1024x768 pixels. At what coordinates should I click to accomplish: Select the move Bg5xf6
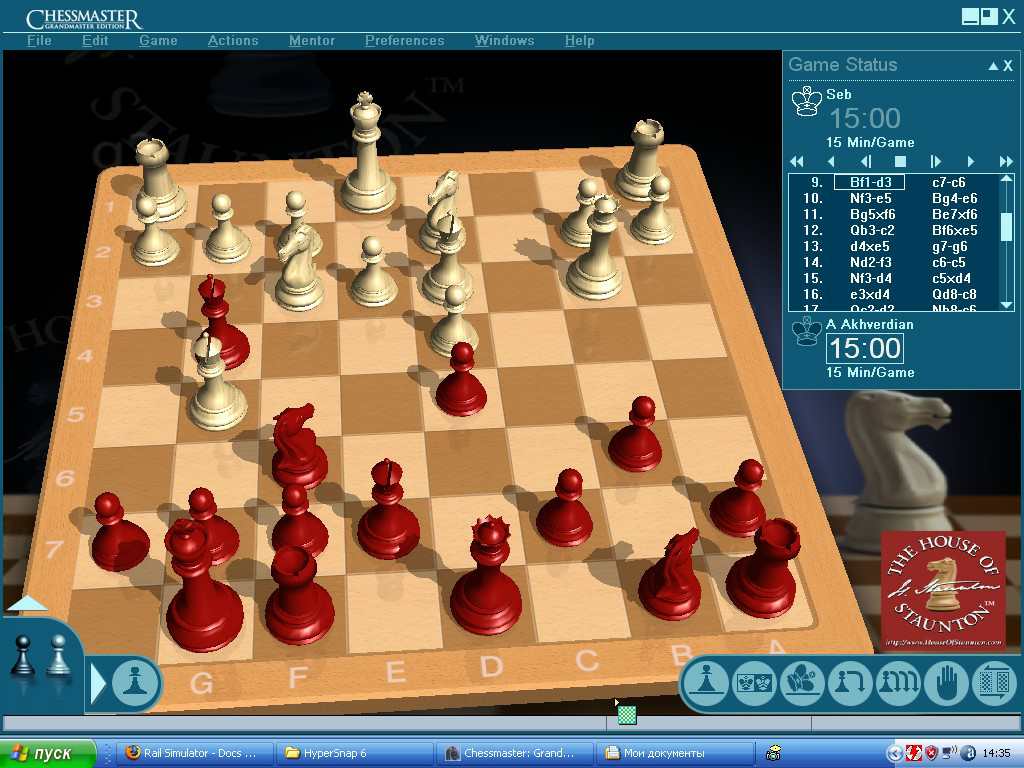click(x=872, y=214)
